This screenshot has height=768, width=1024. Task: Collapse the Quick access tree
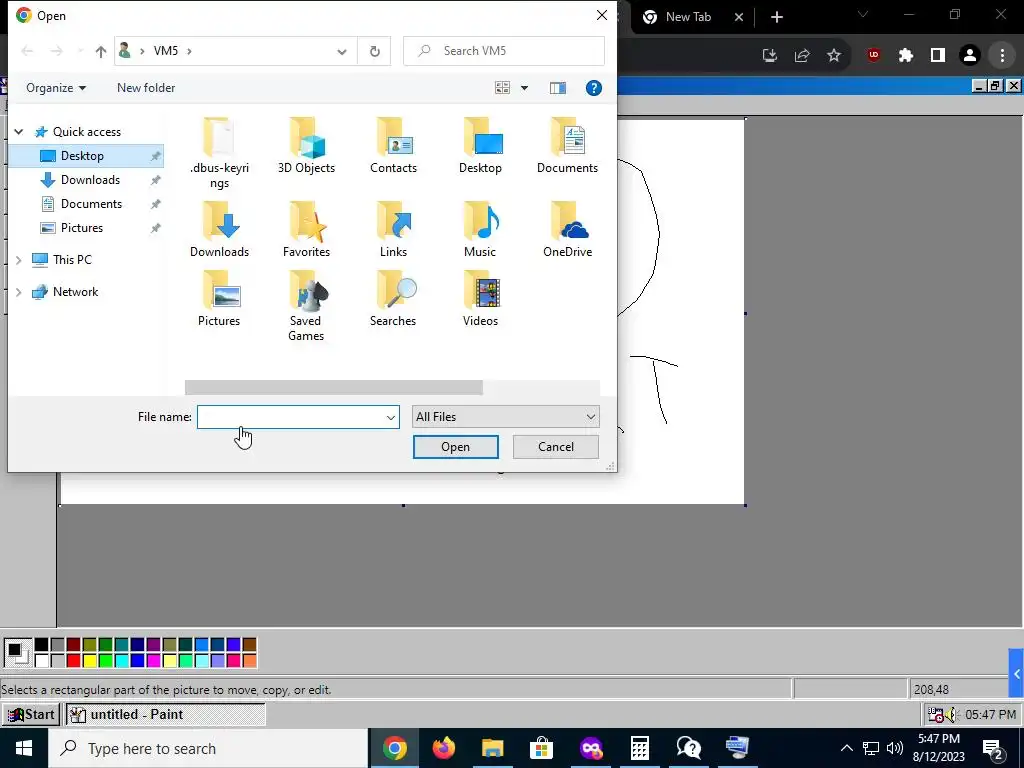pyautogui.click(x=19, y=132)
